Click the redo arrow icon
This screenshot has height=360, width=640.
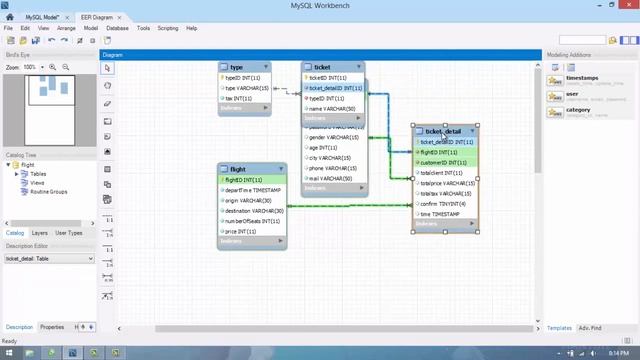64,40
